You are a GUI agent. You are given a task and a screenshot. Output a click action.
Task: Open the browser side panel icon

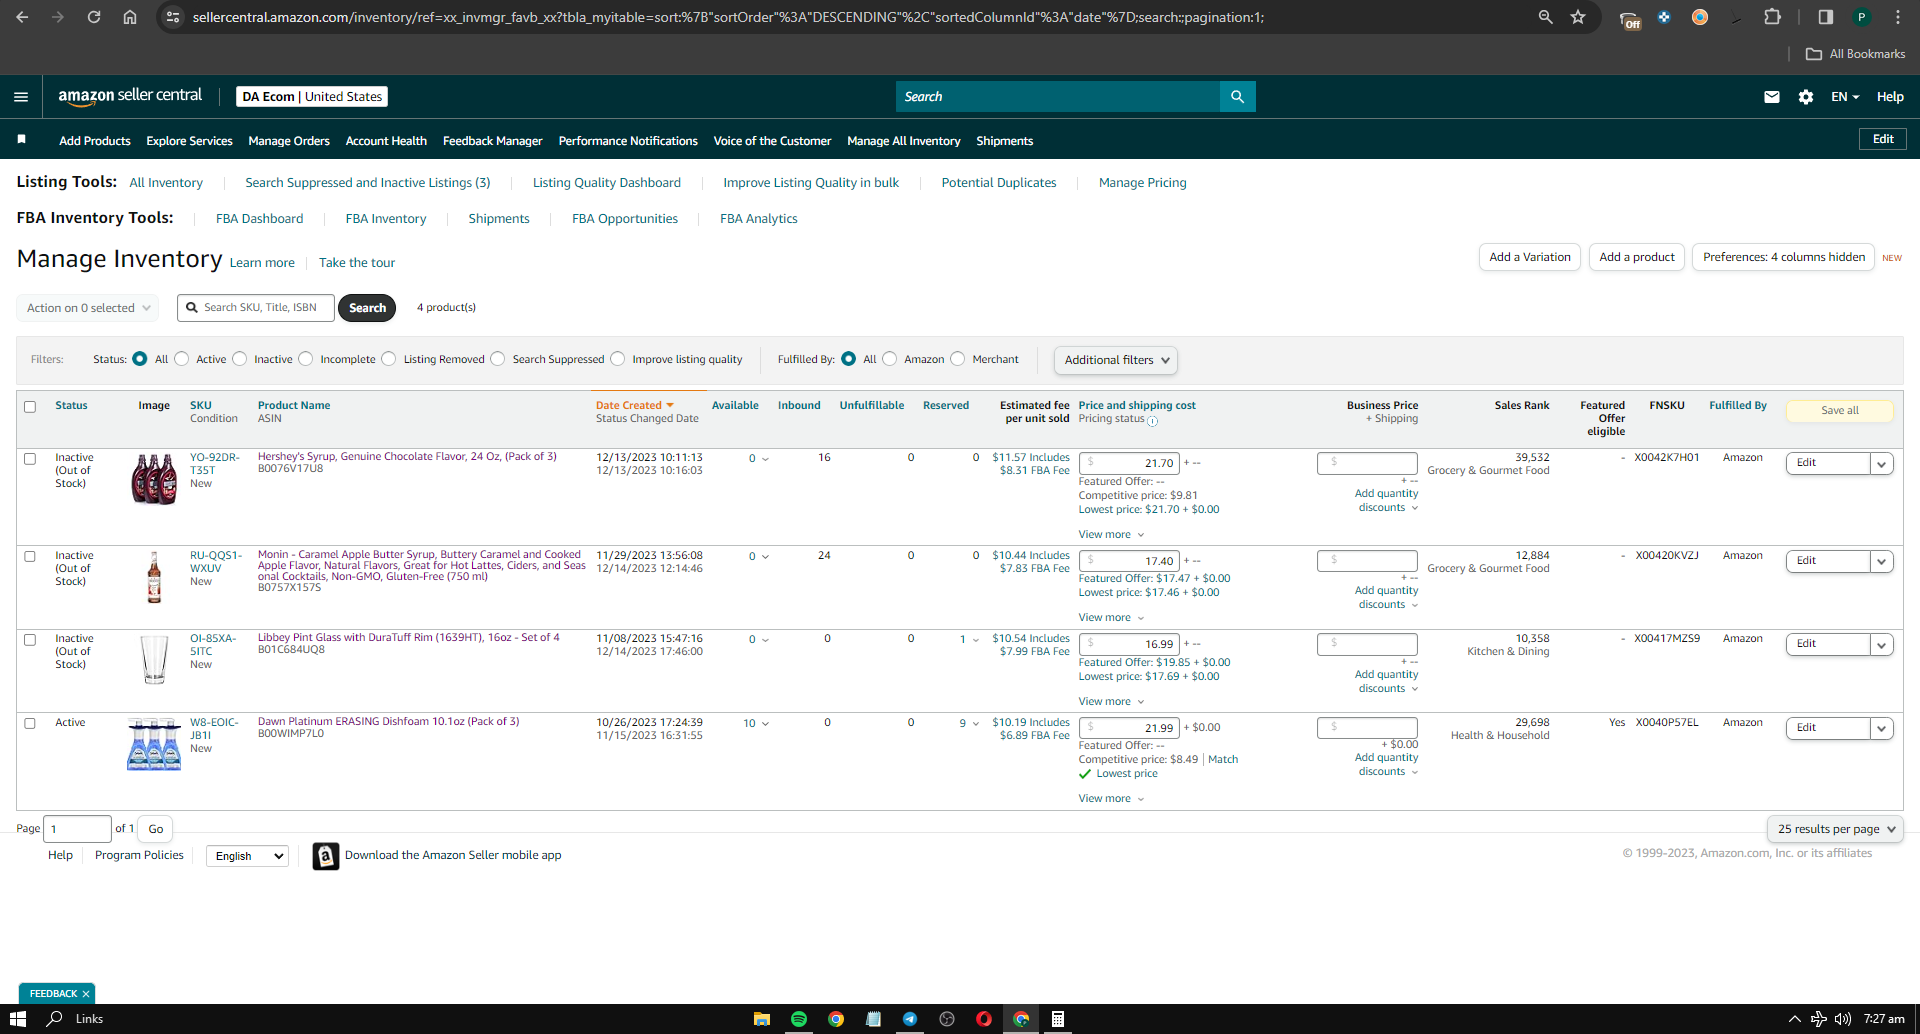pos(1825,17)
